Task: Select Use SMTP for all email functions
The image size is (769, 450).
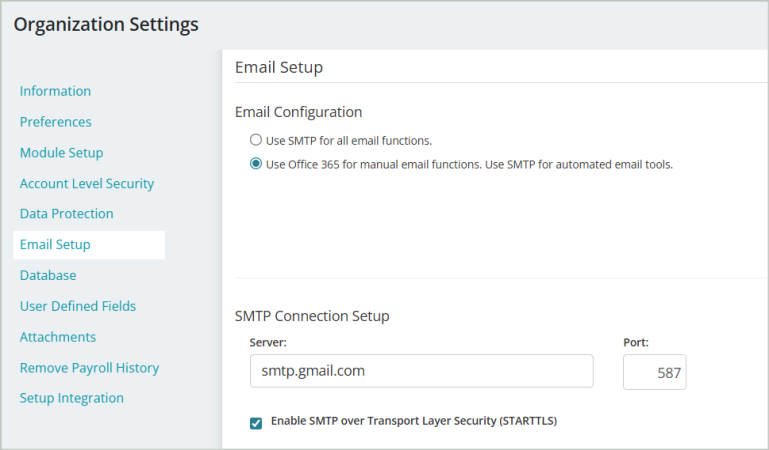Action: click(256, 140)
